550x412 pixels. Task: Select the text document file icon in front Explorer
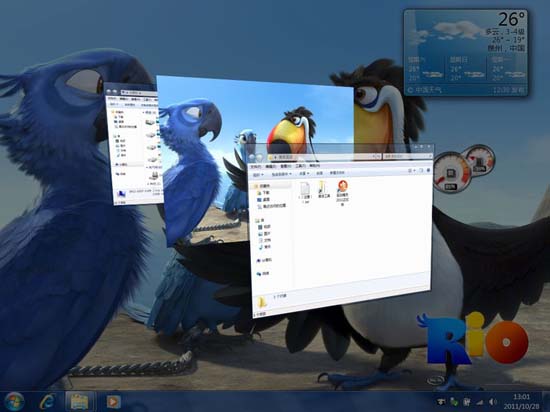[305, 192]
